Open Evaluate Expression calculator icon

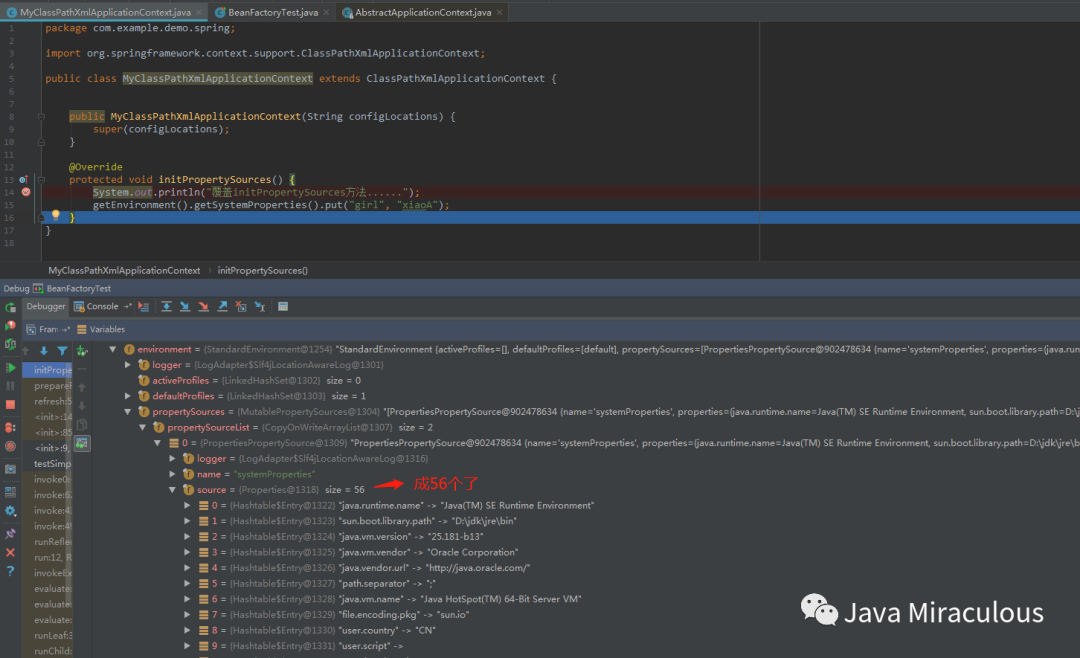[283, 307]
